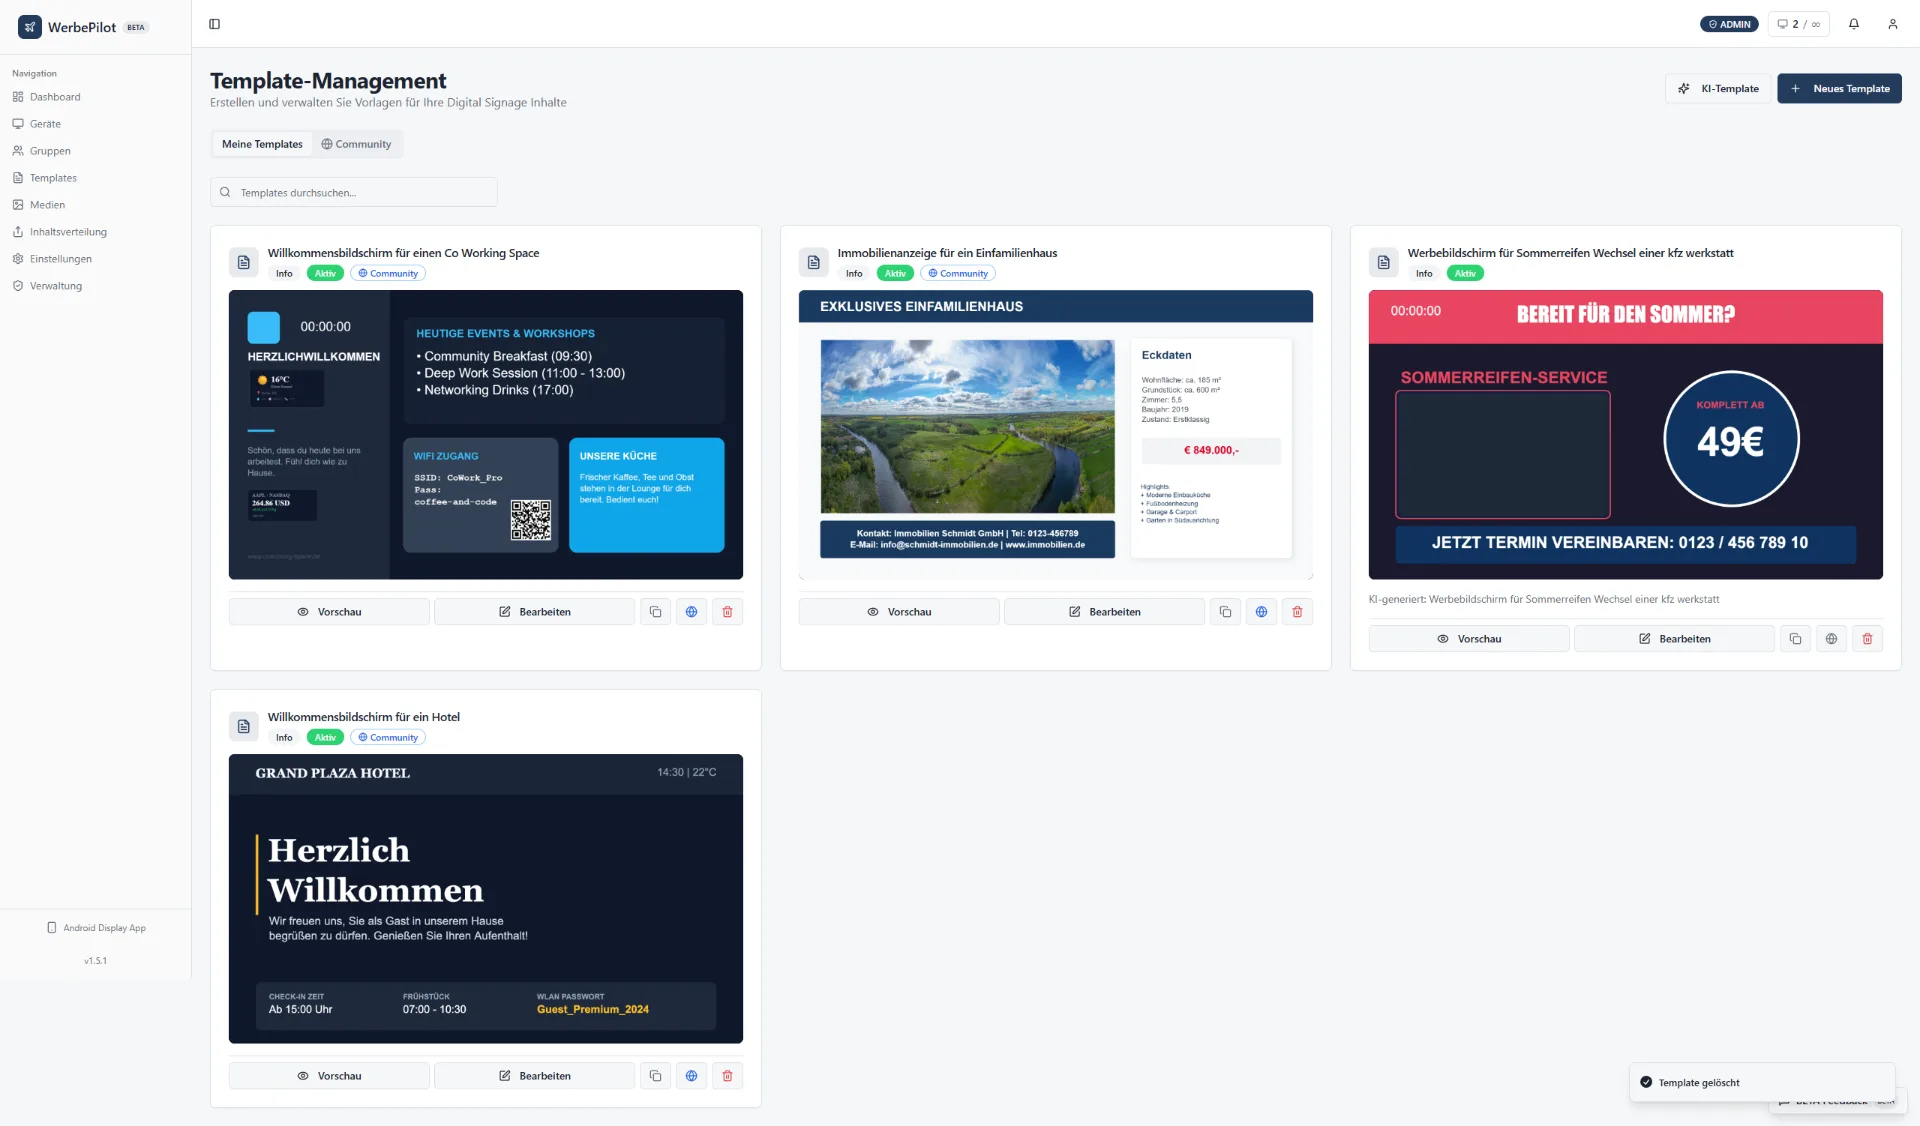The image size is (1920, 1126).
Task: Click the WerbePilot logo
Action: click(30, 27)
